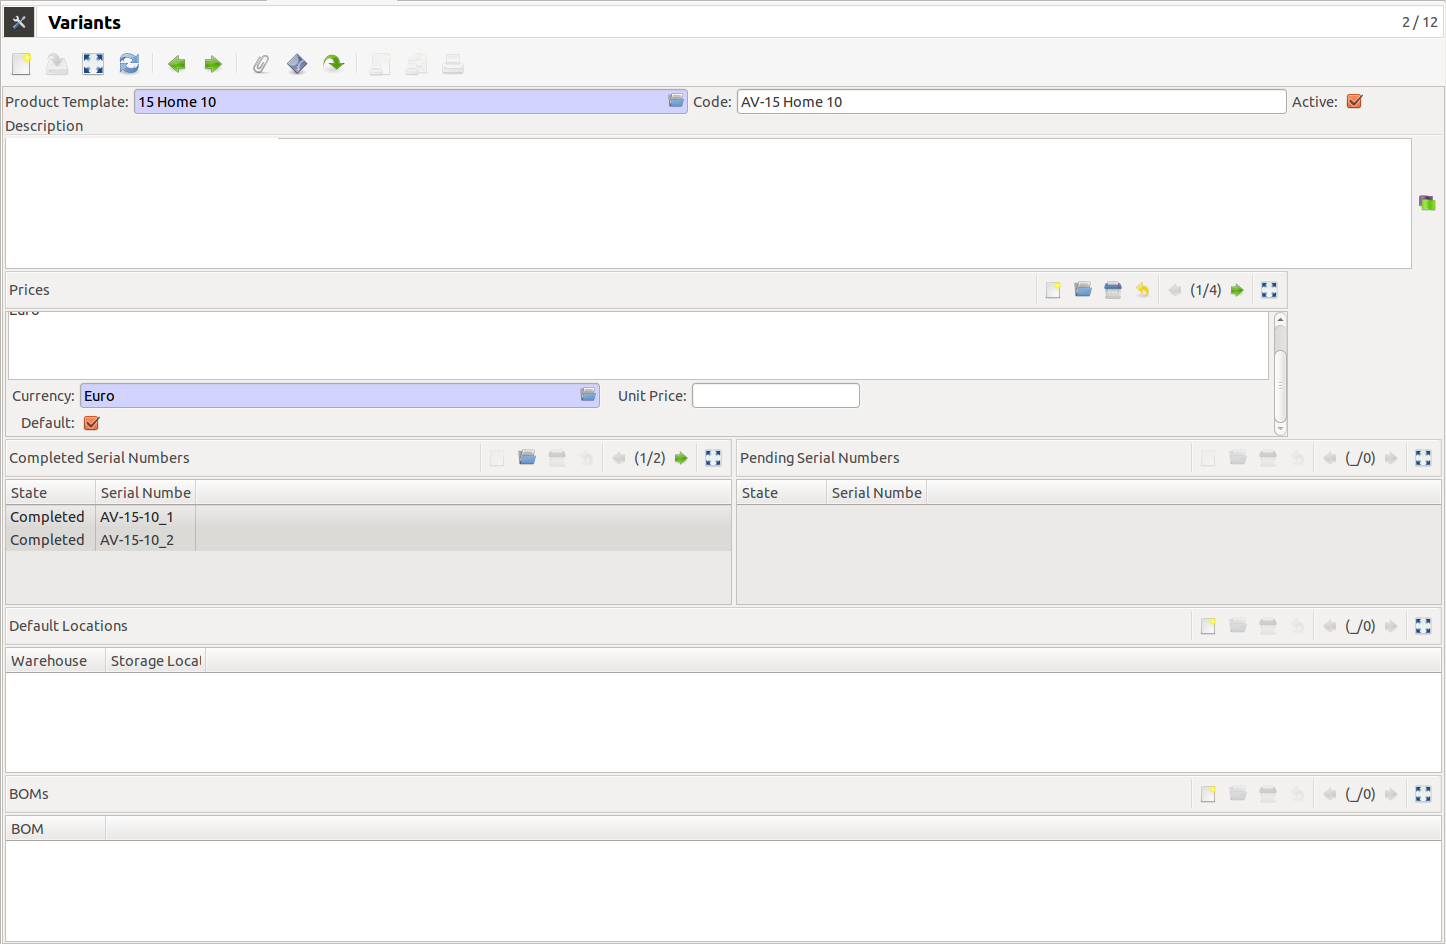Advance Prices to the next entry past 1/4
This screenshot has height=944, width=1446.
pos(1237,289)
